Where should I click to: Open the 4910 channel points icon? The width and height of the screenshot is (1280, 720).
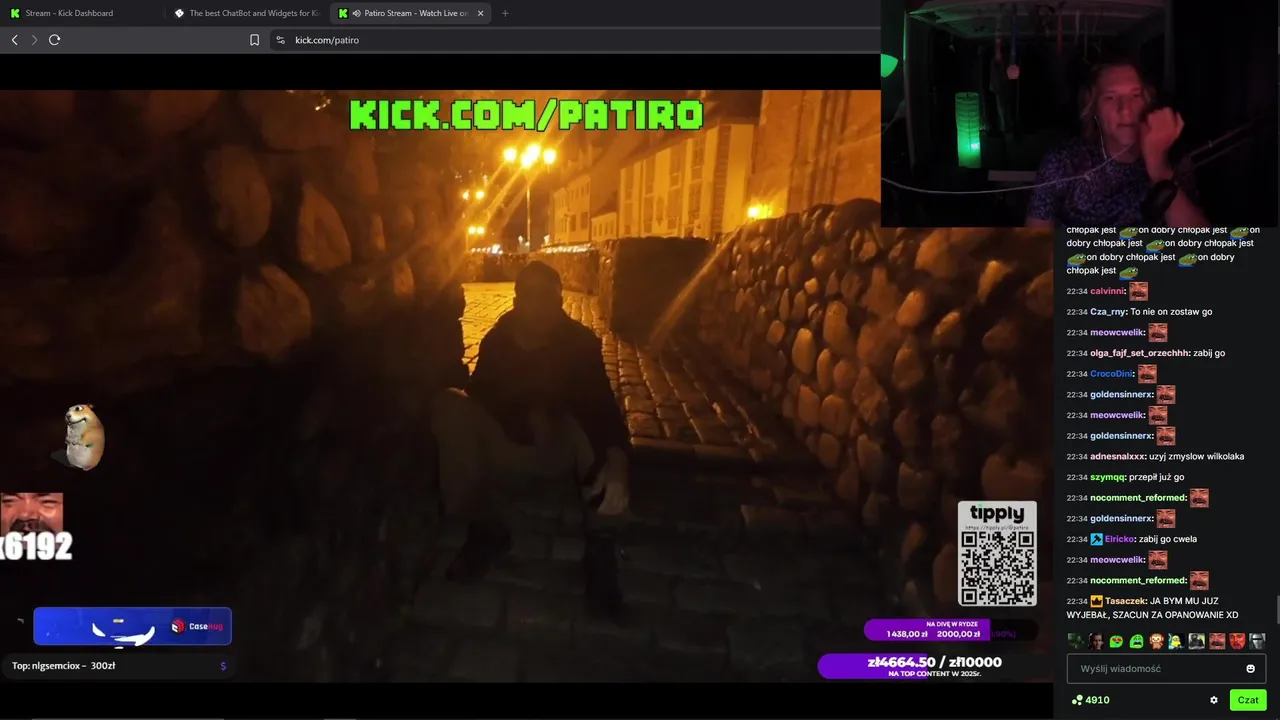[1077, 700]
